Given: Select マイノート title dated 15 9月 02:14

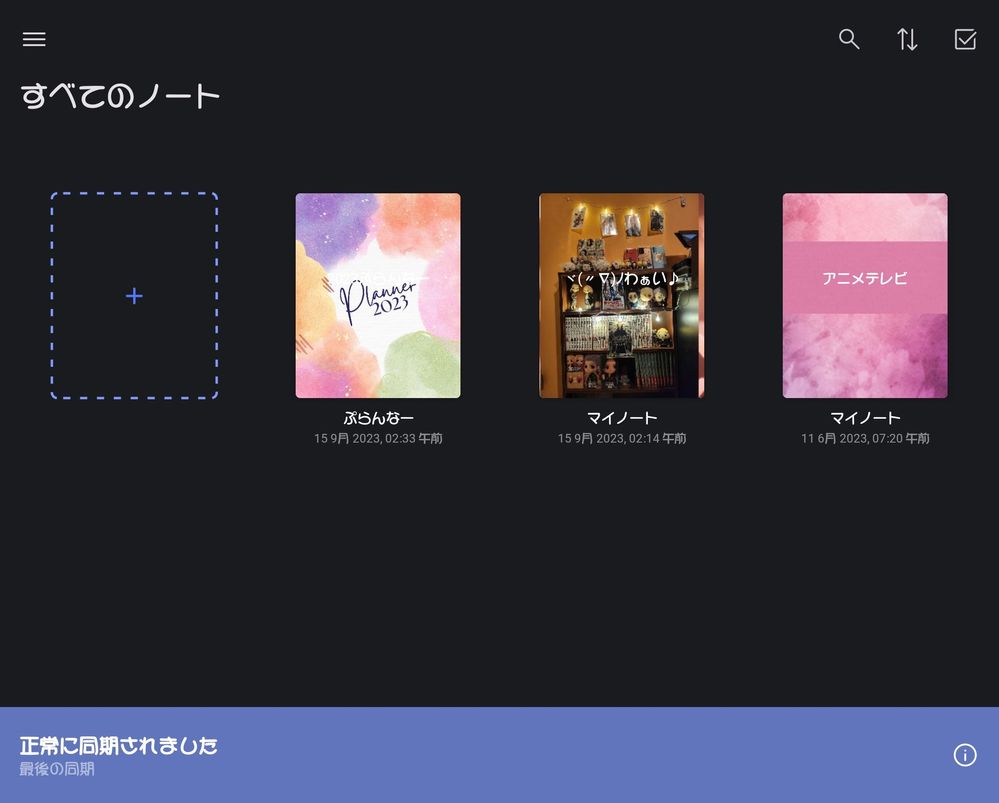Looking at the screenshot, I should (x=622, y=418).
